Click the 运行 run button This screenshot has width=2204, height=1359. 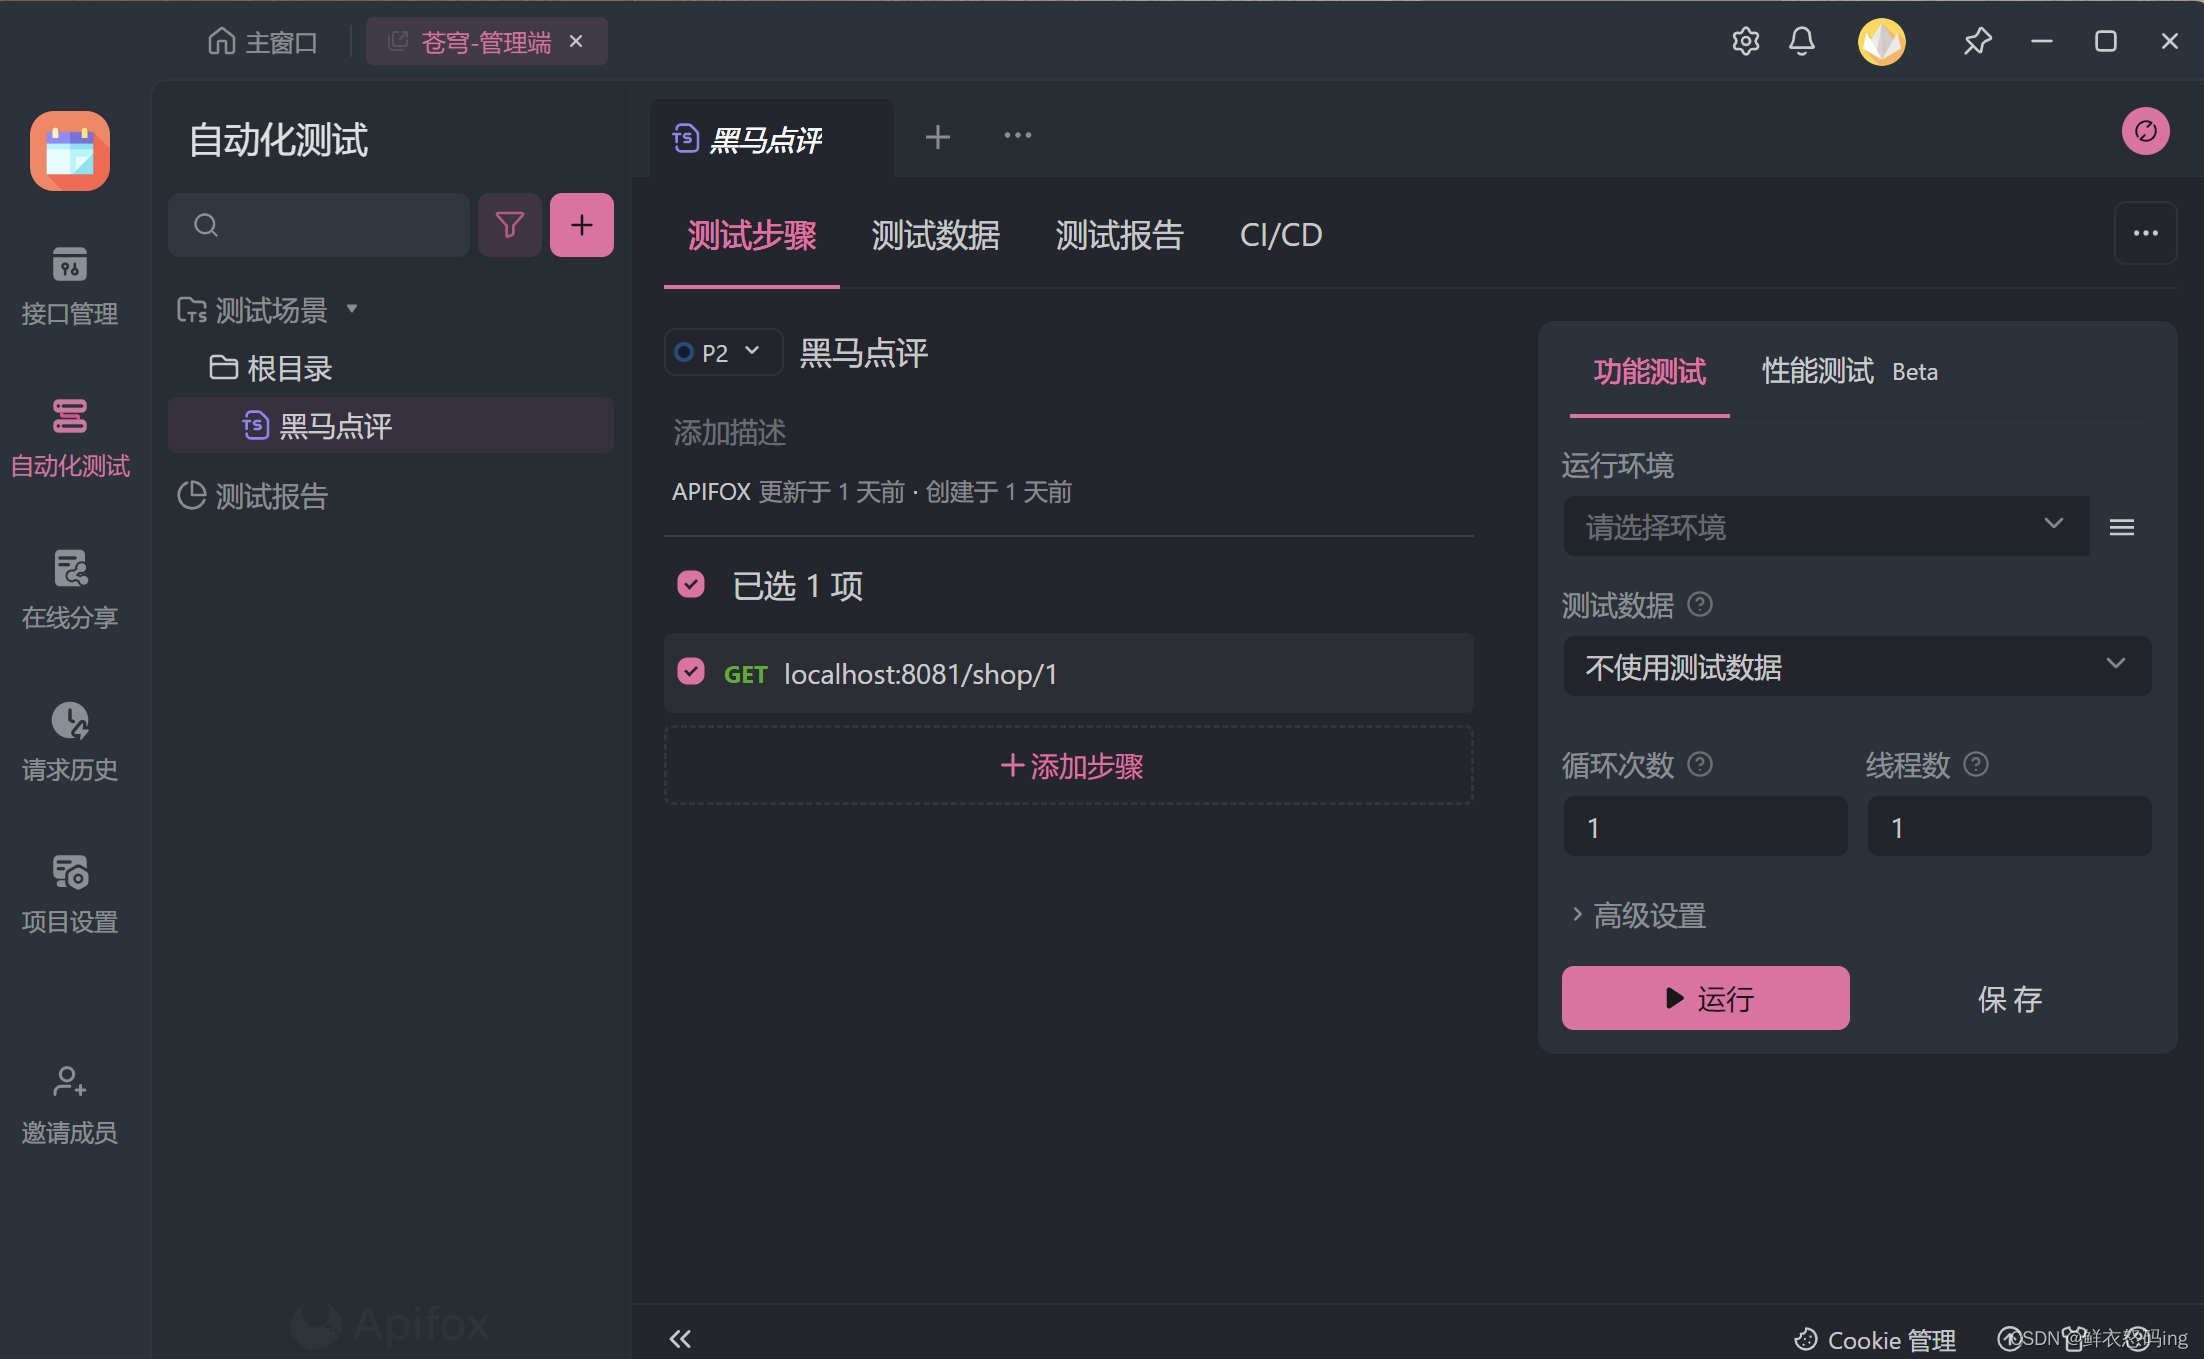1705,998
